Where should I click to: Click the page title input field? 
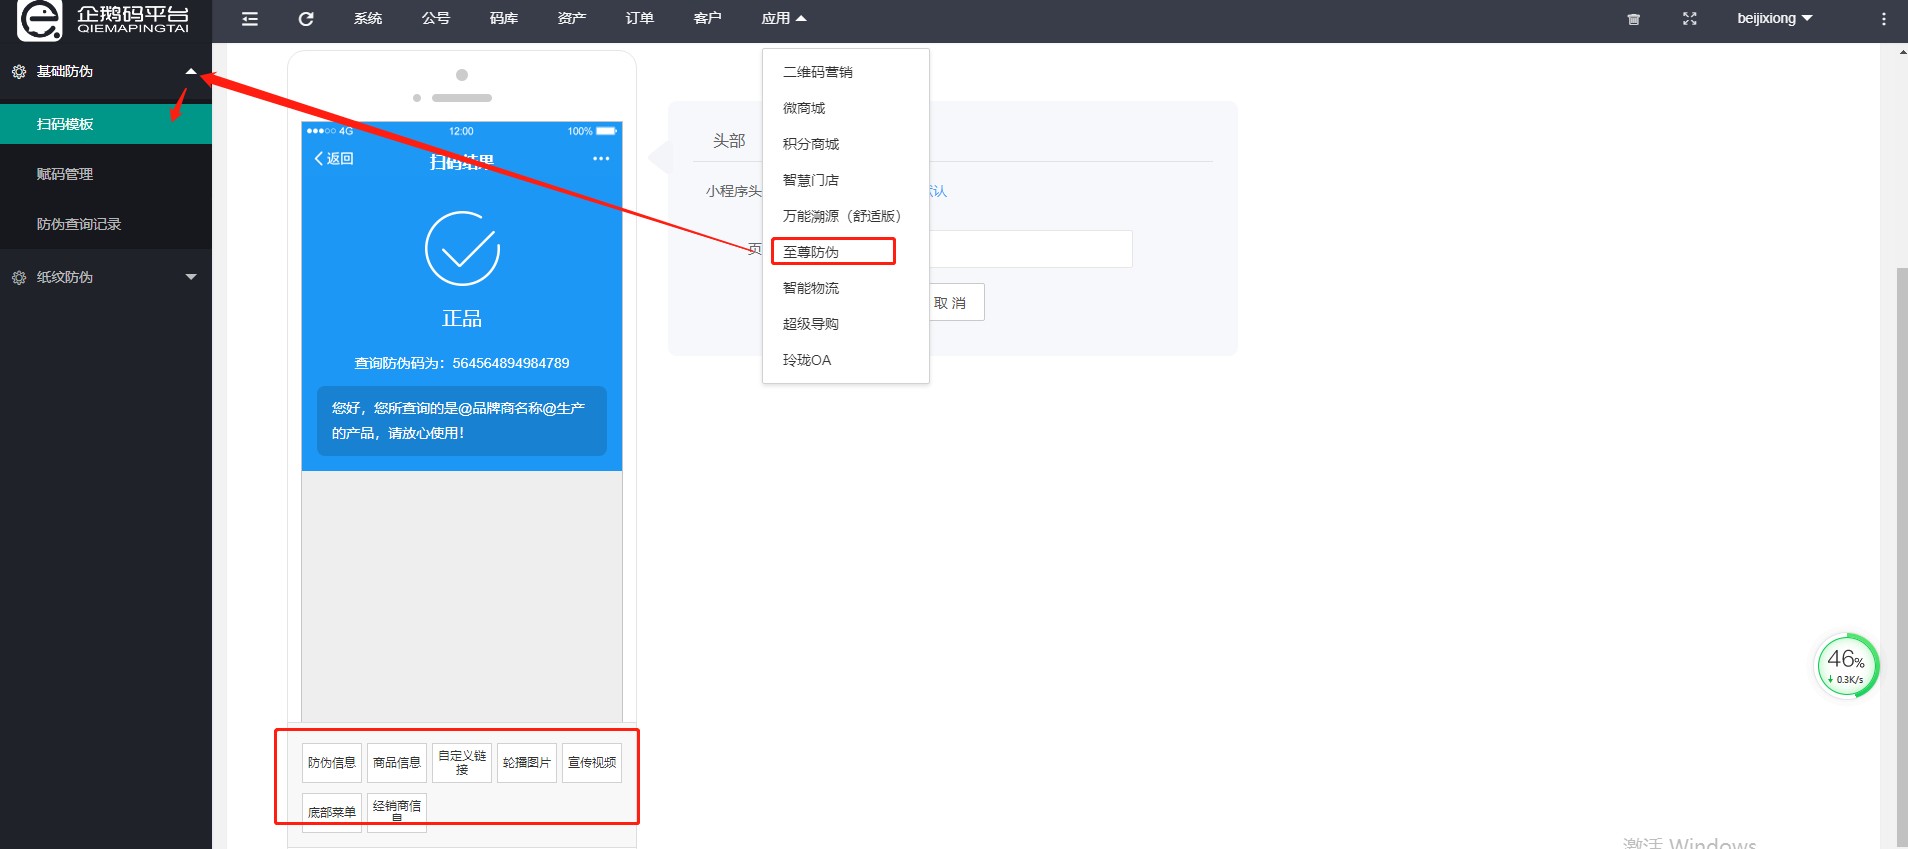click(x=1030, y=249)
